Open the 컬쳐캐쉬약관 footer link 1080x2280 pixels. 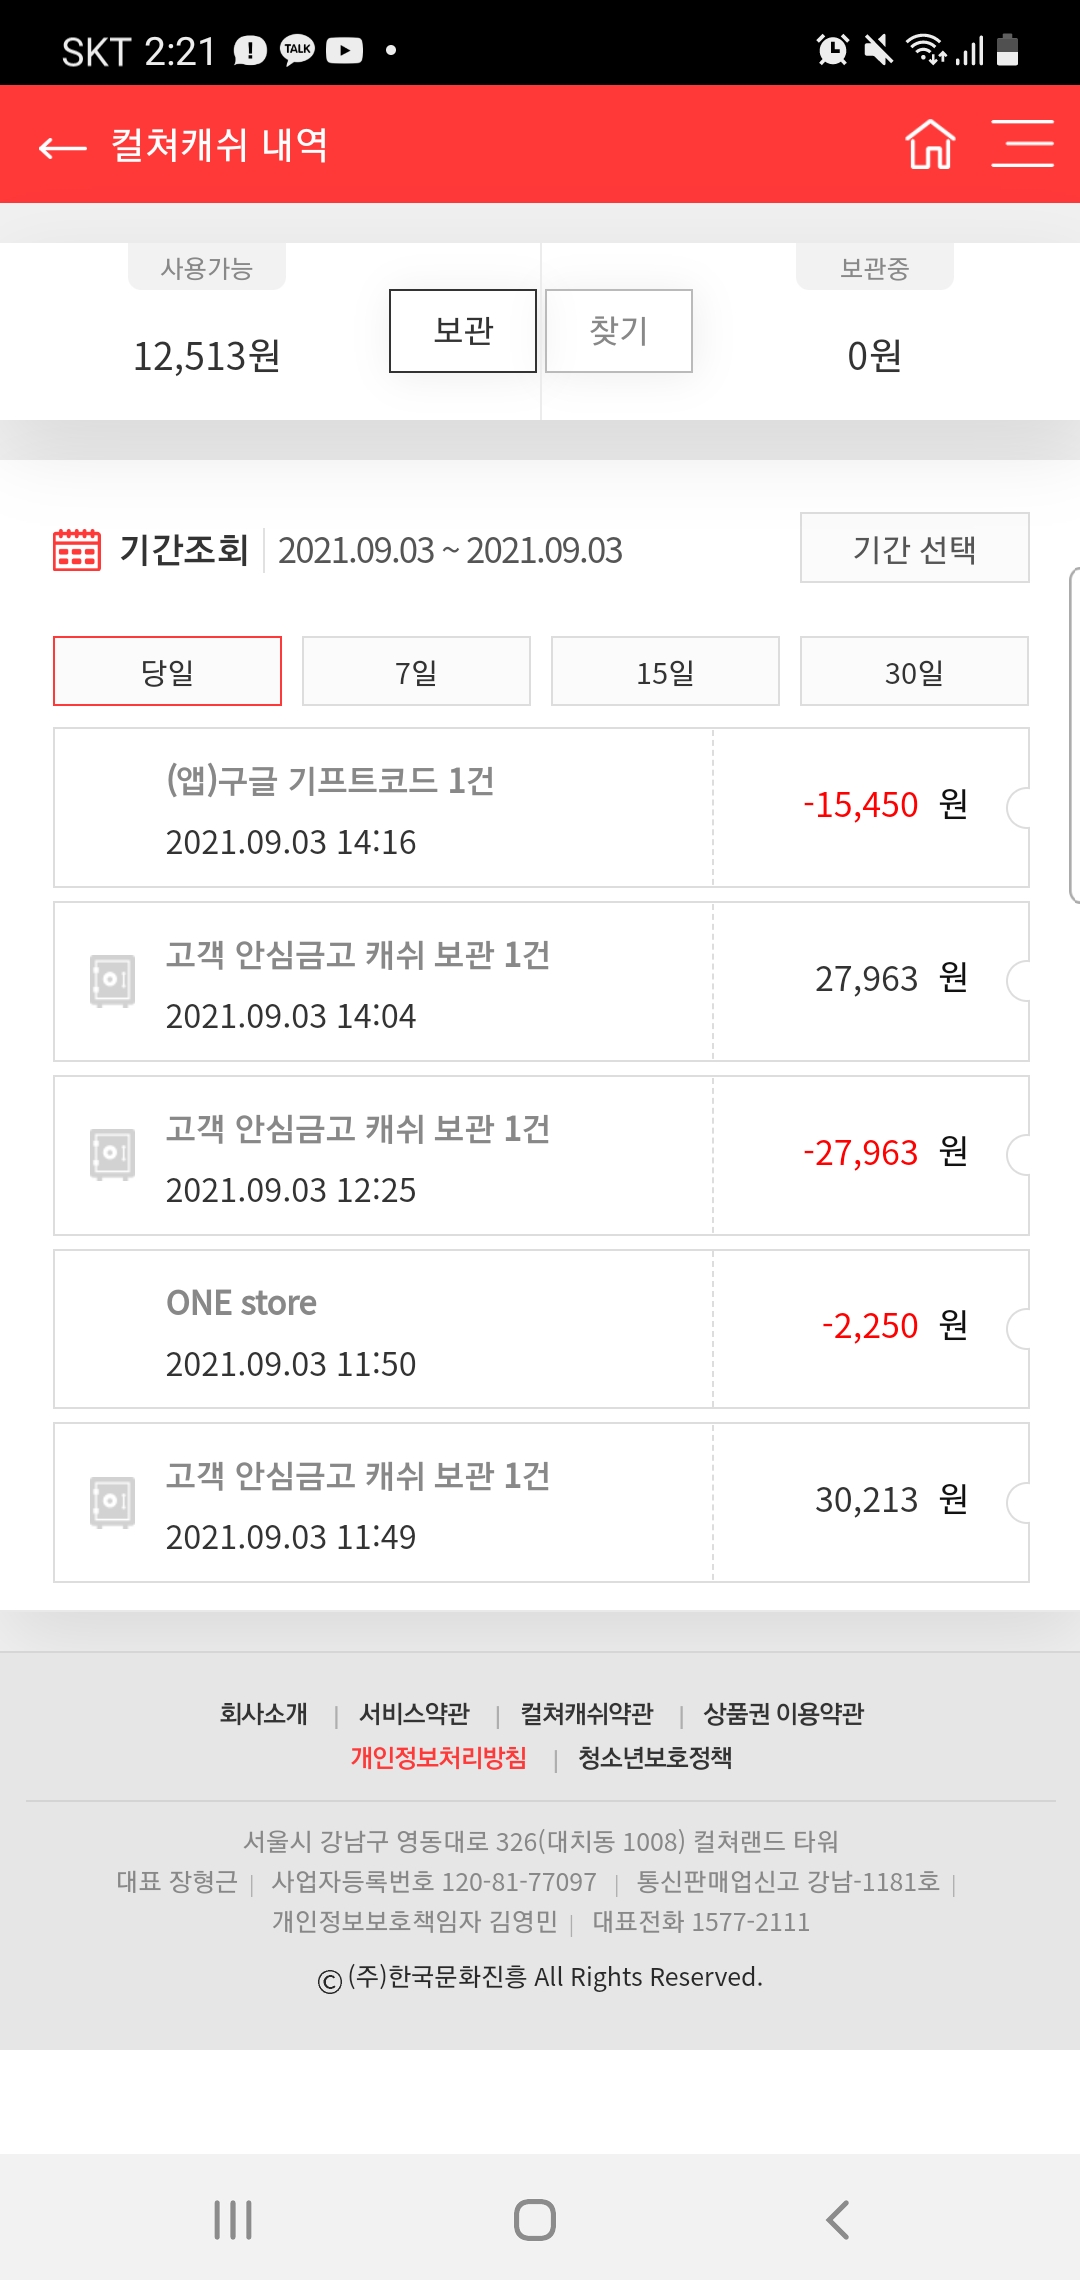click(586, 1714)
